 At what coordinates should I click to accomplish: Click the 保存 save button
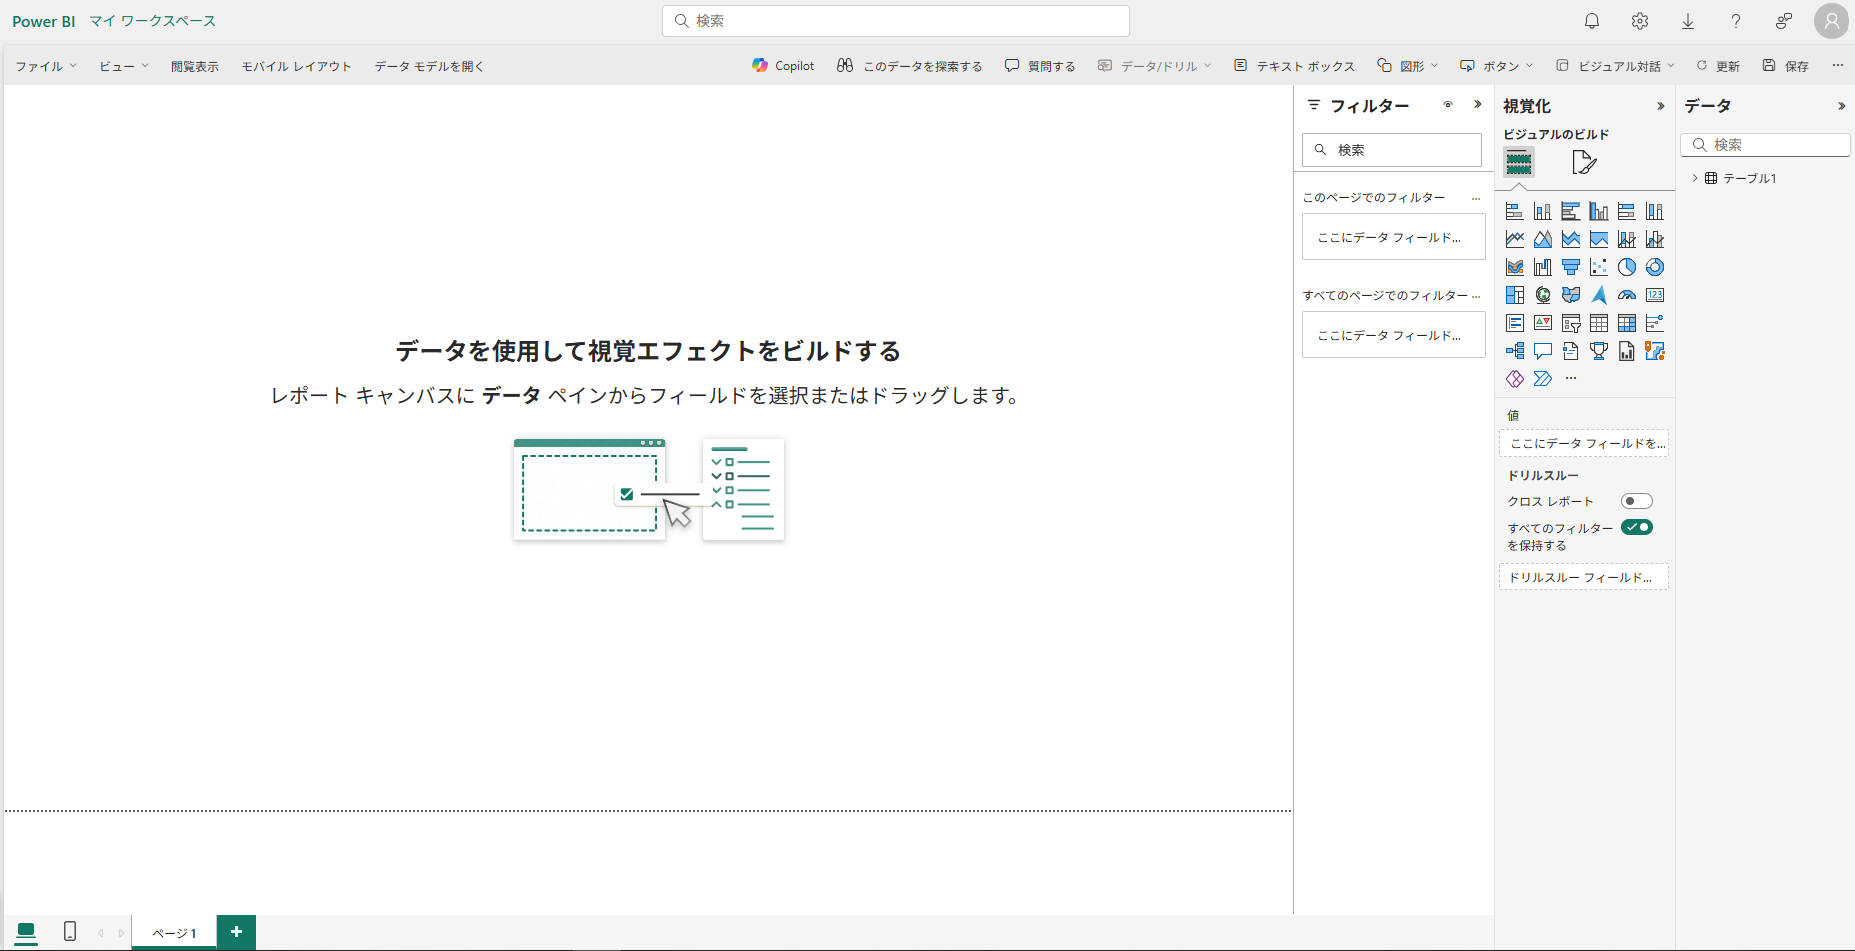[1786, 66]
